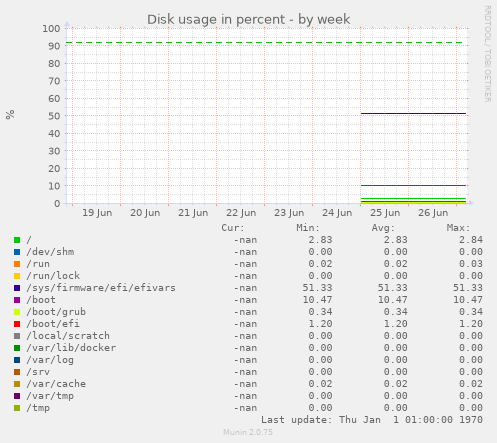Click the Max: column header

point(458,228)
